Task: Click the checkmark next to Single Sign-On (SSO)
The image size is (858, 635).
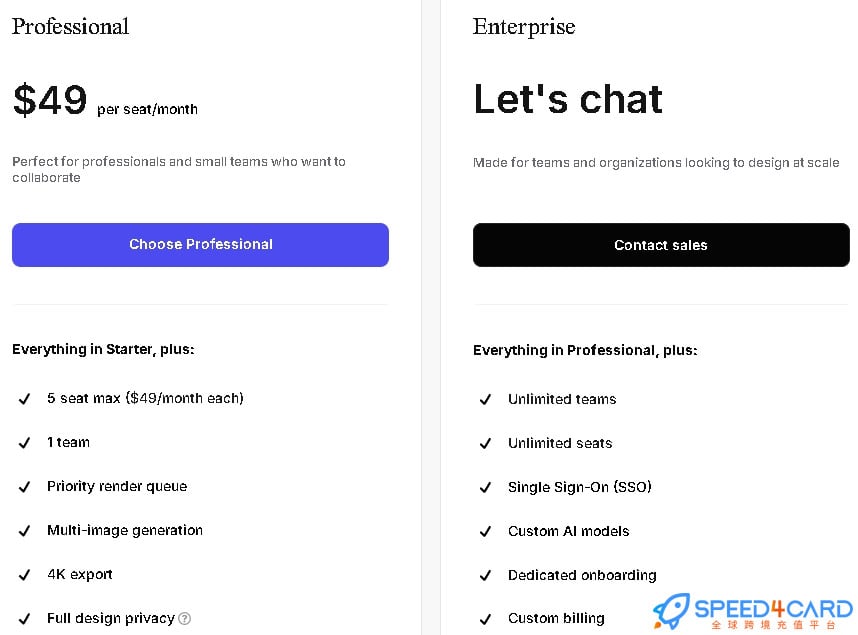Action: coord(485,487)
